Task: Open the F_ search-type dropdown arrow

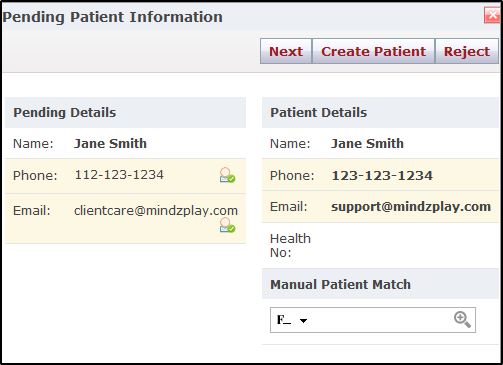Action: point(303,321)
